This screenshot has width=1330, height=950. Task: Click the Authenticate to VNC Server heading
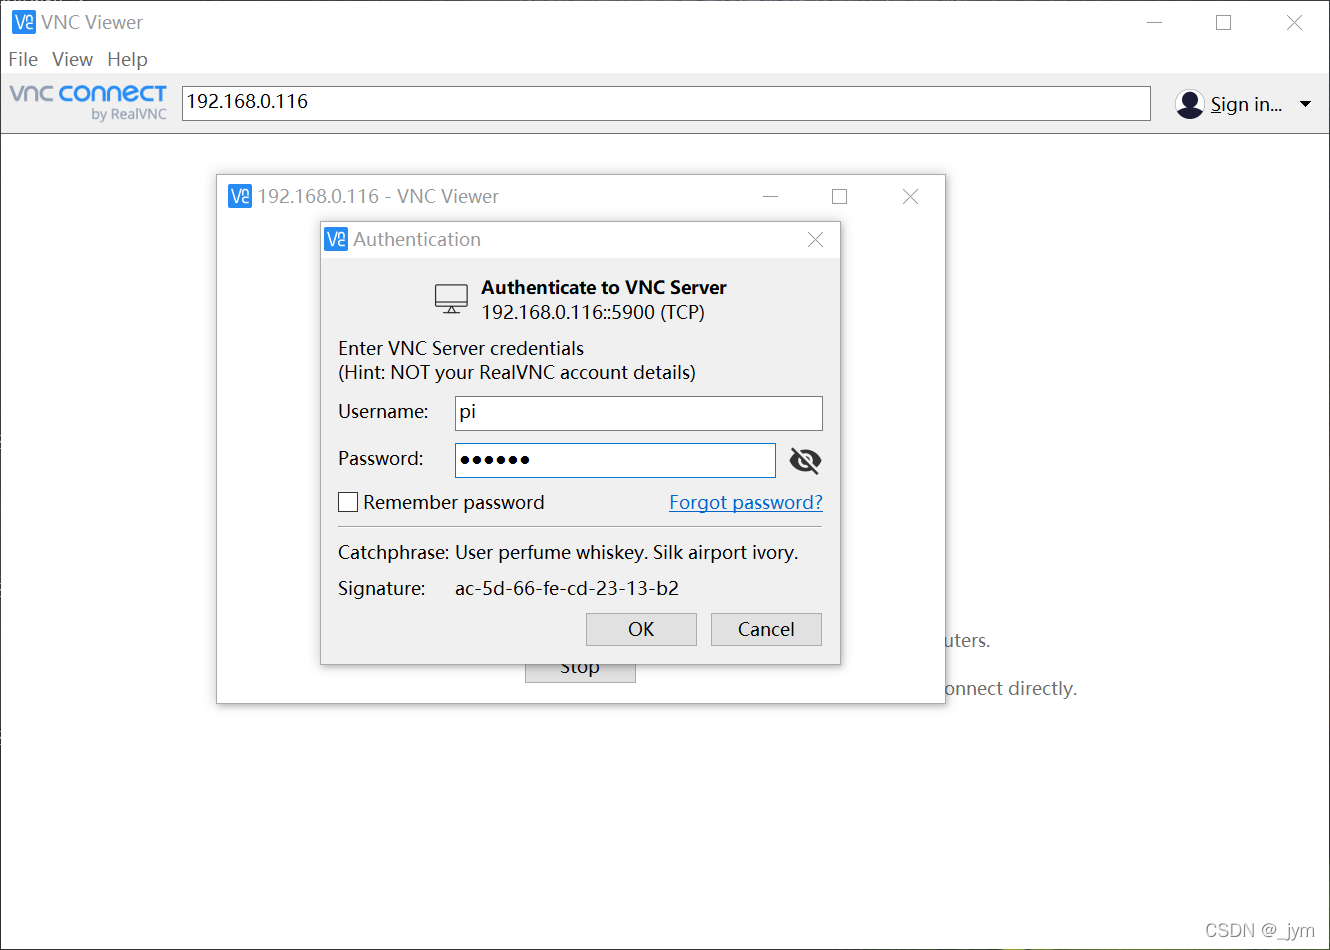[604, 287]
